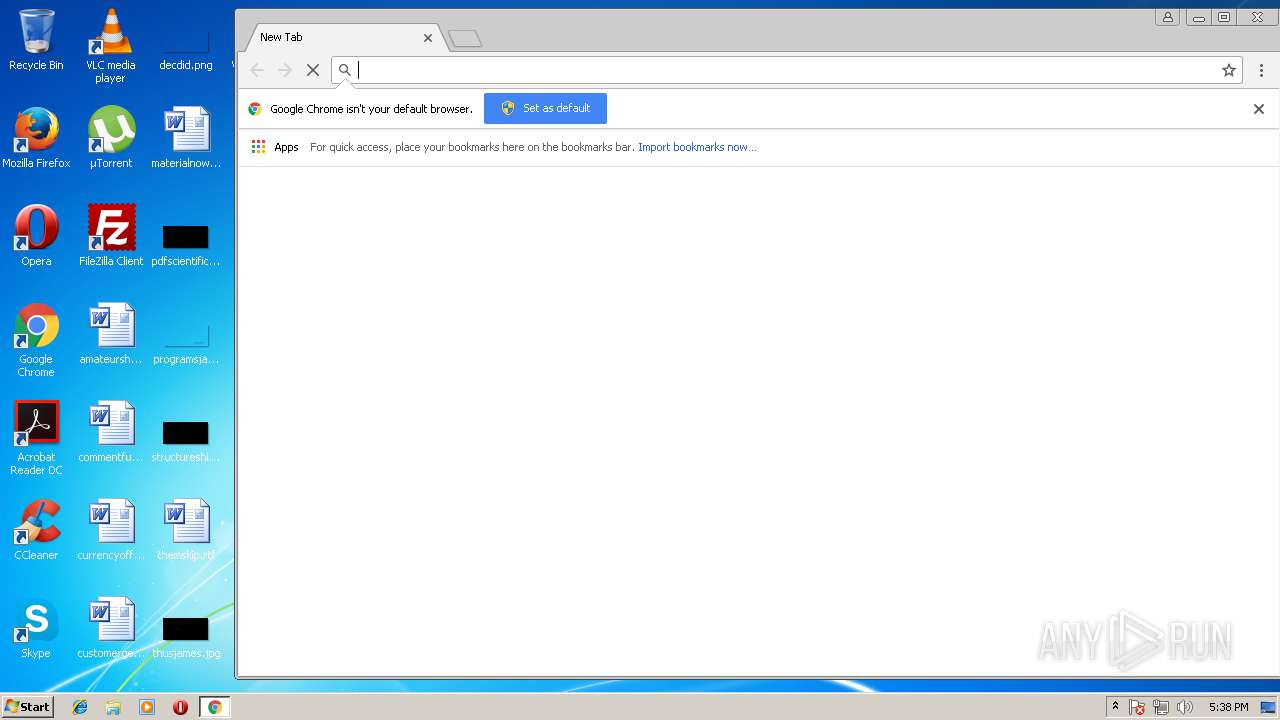Image resolution: width=1280 pixels, height=720 pixels.
Task: Open the Windows Start menu
Action: [28, 707]
